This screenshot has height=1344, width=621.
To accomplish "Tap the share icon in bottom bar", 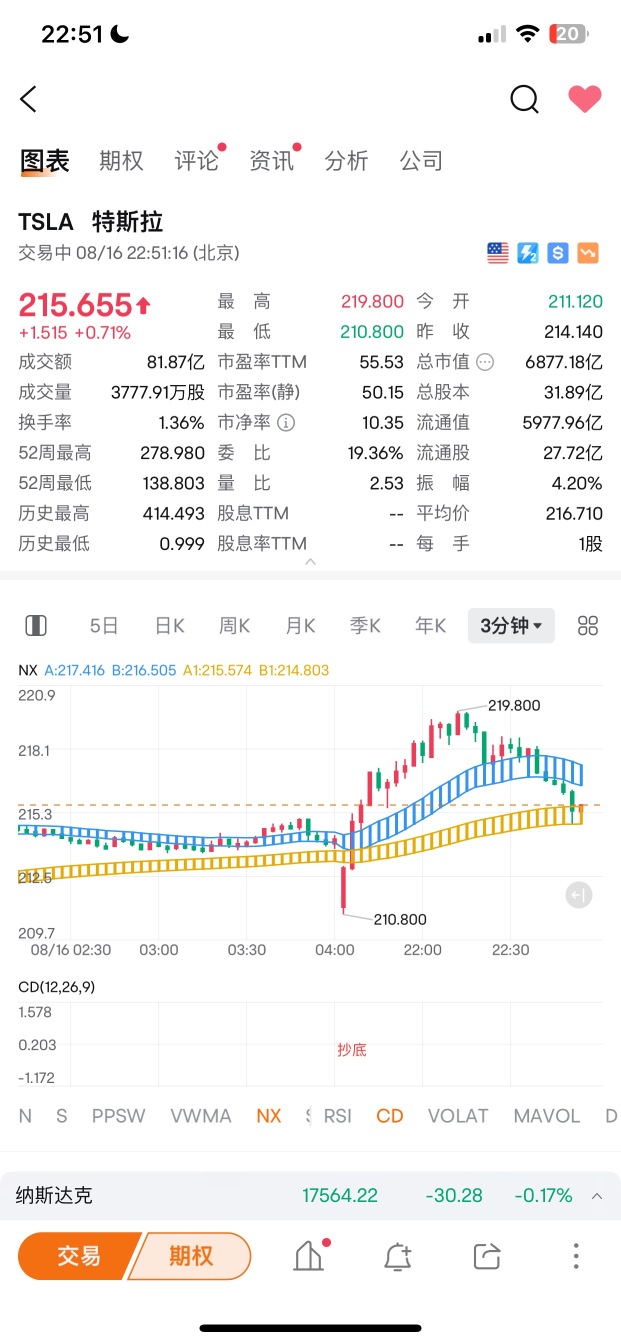I will point(487,1256).
